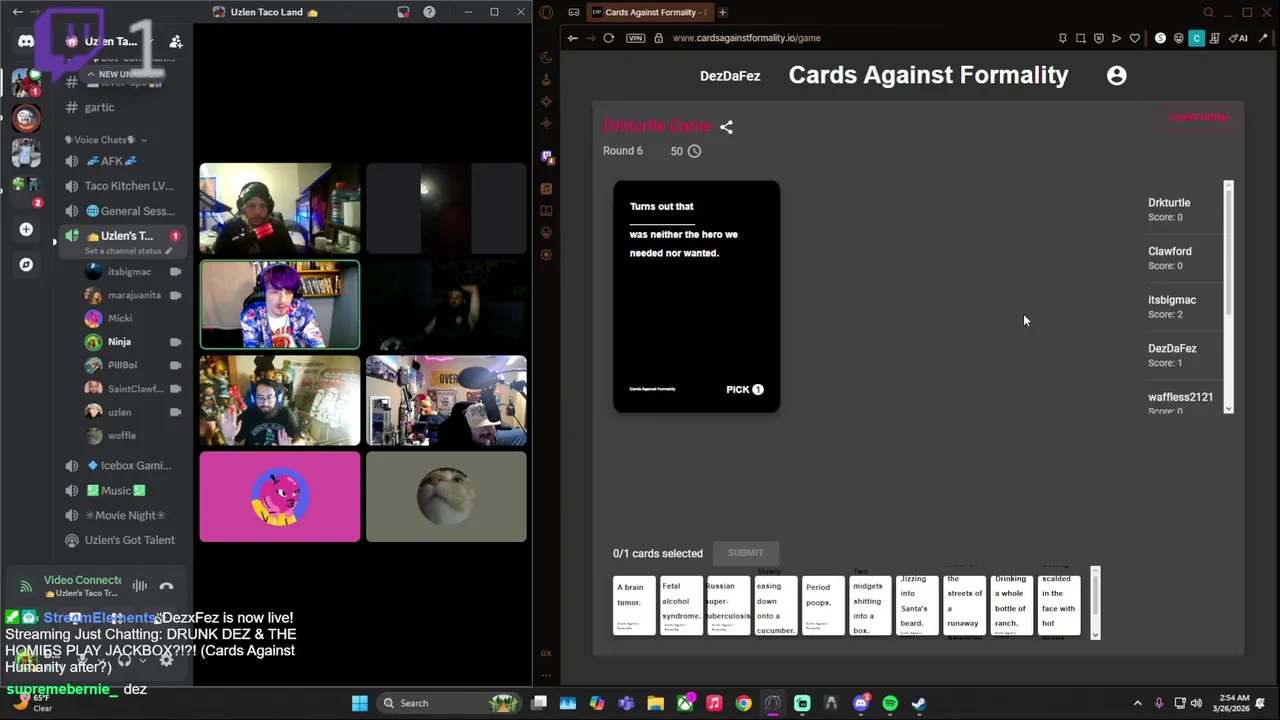1280x720 pixels.
Task: Open Discord Discover compass icon
Action: [26, 265]
